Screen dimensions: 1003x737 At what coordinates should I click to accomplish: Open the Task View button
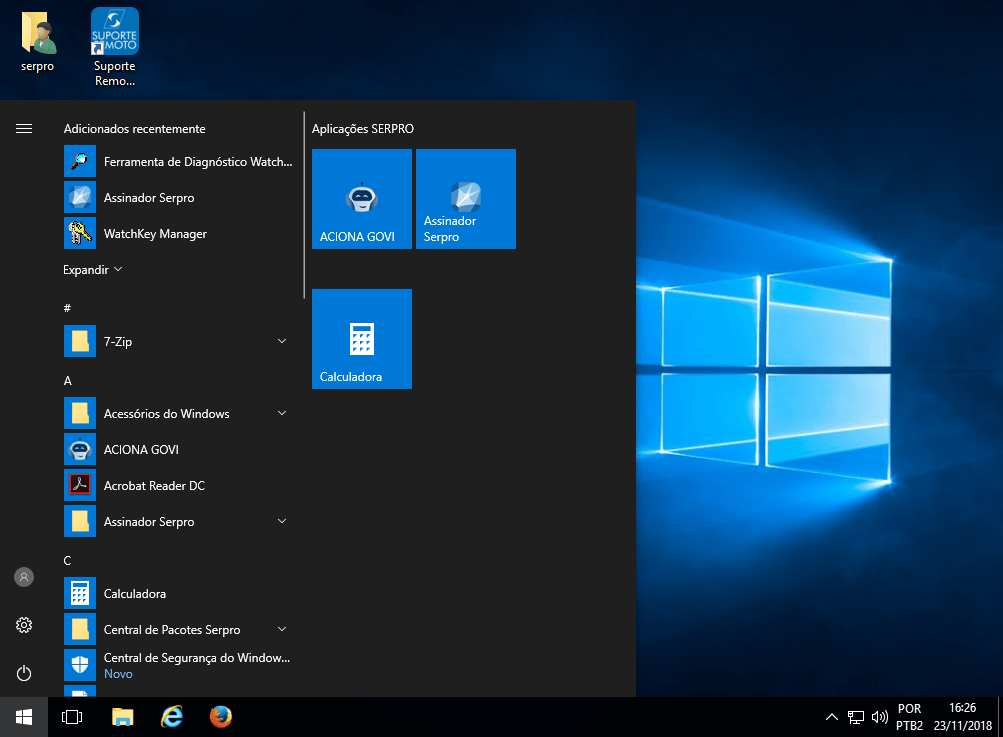click(72, 717)
